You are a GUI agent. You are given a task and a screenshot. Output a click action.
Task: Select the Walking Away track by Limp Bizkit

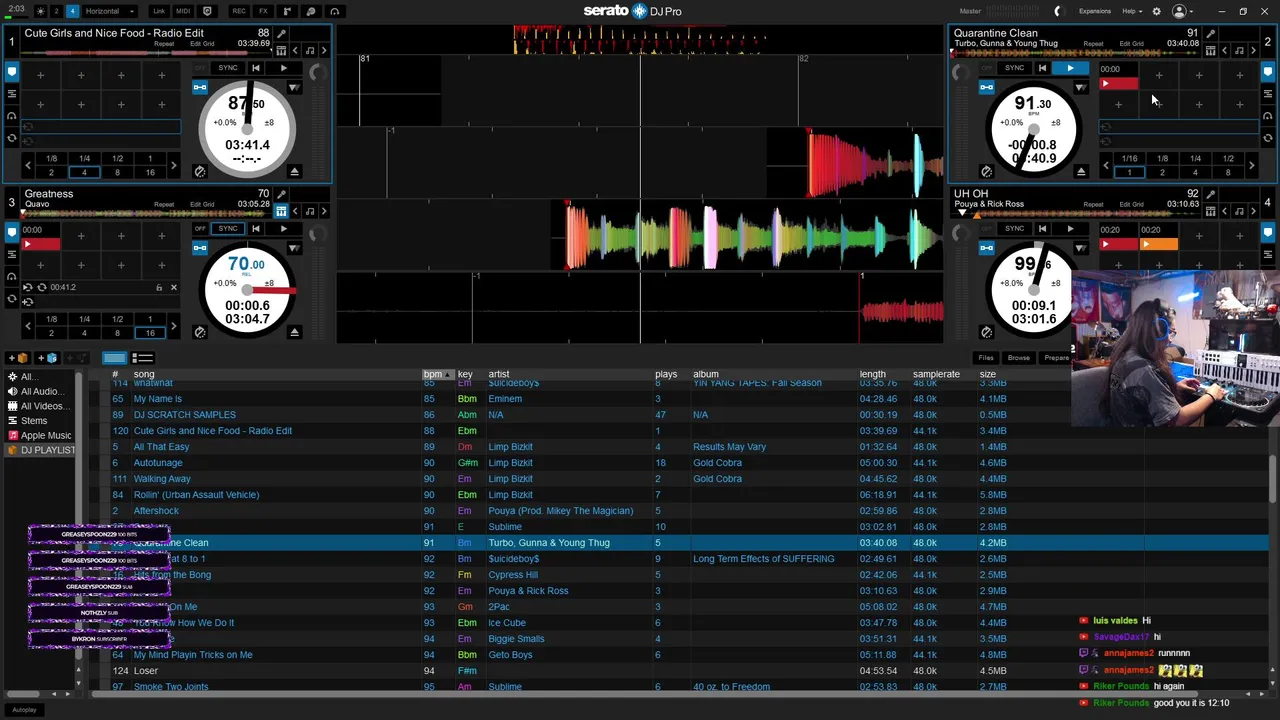162,479
